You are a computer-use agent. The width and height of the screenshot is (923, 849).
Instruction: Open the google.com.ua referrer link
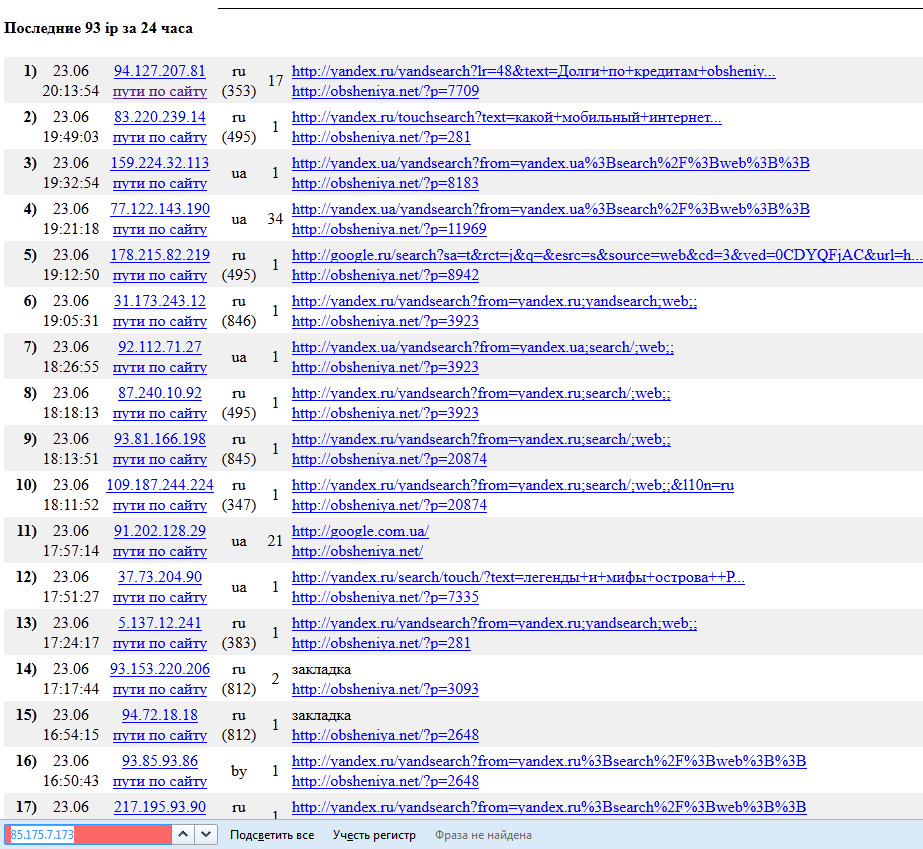360,530
